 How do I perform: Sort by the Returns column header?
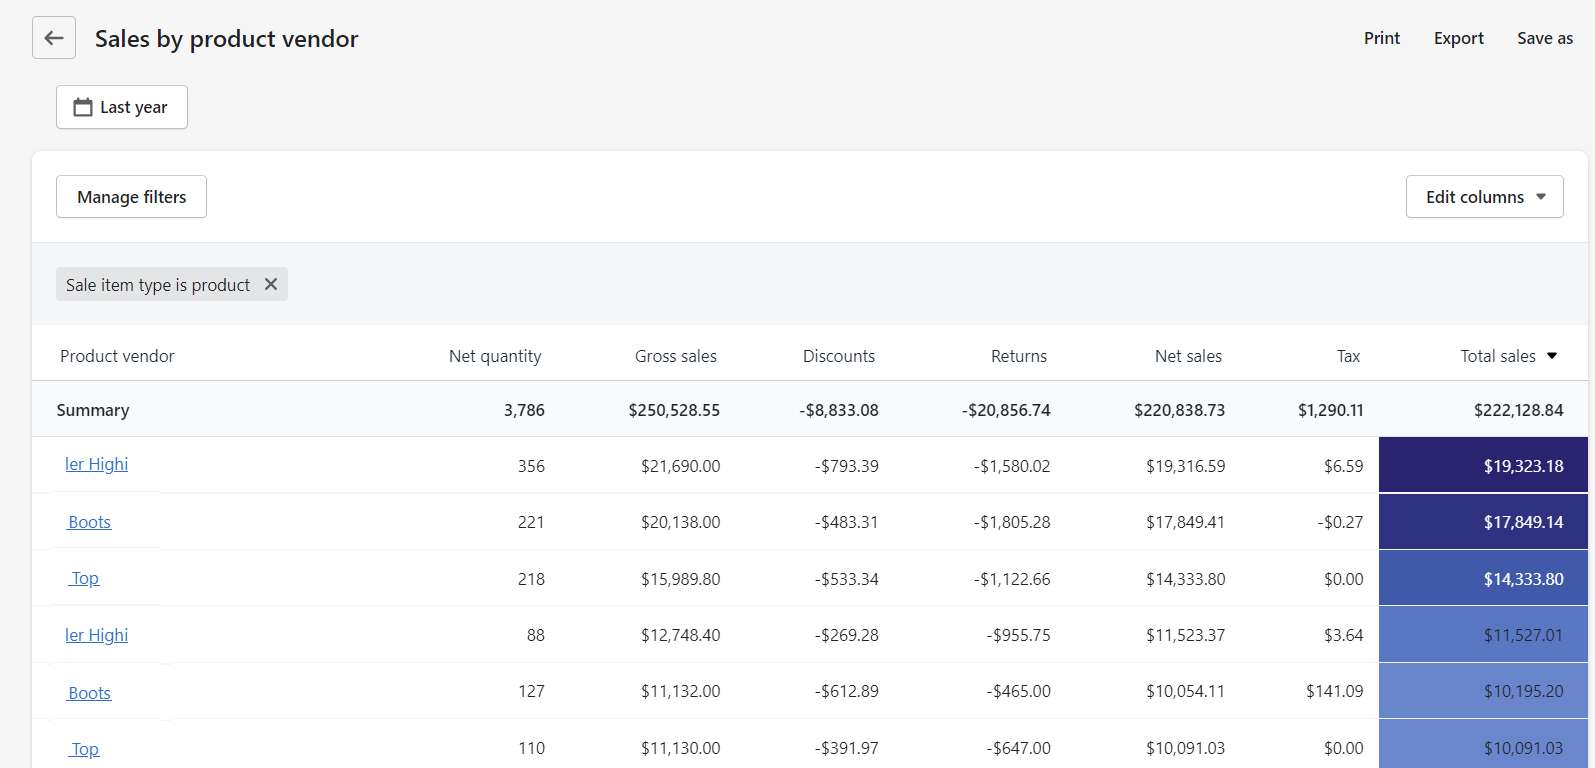(x=1019, y=356)
